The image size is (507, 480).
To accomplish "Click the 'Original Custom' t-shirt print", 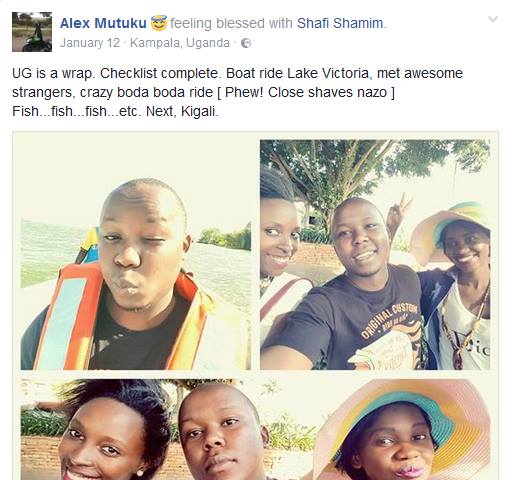I will 389,324.
